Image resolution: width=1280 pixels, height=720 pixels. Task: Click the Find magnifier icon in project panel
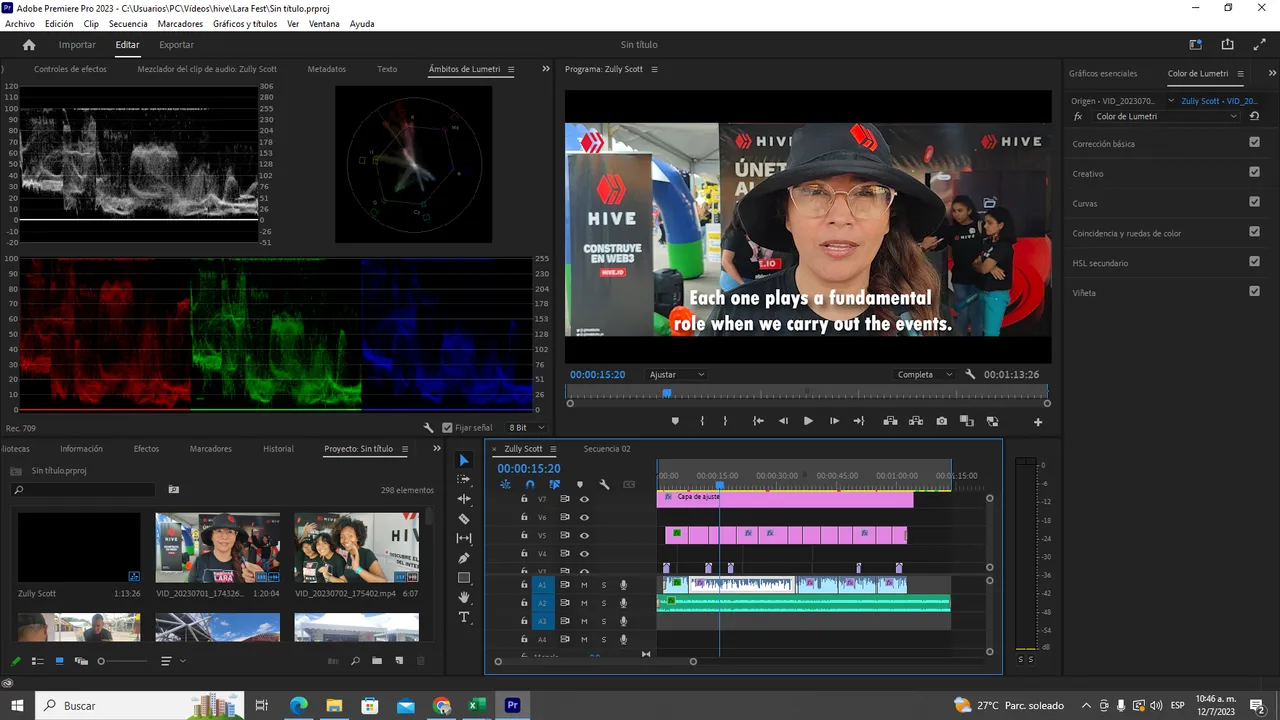(355, 661)
